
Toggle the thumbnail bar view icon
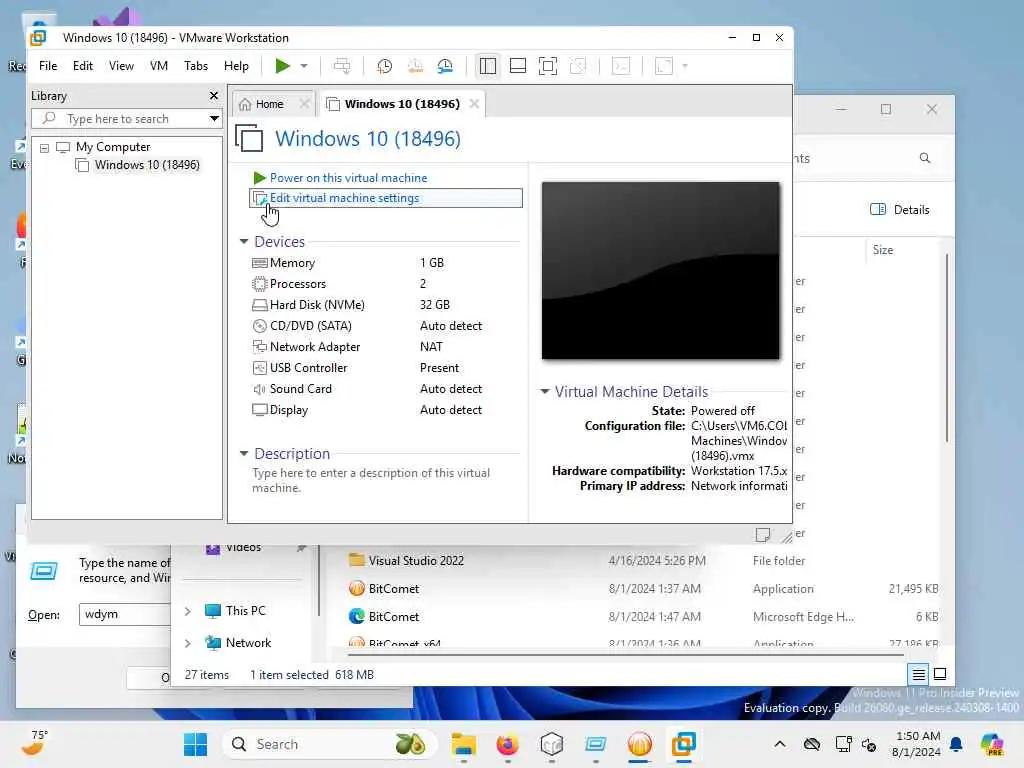click(x=518, y=66)
